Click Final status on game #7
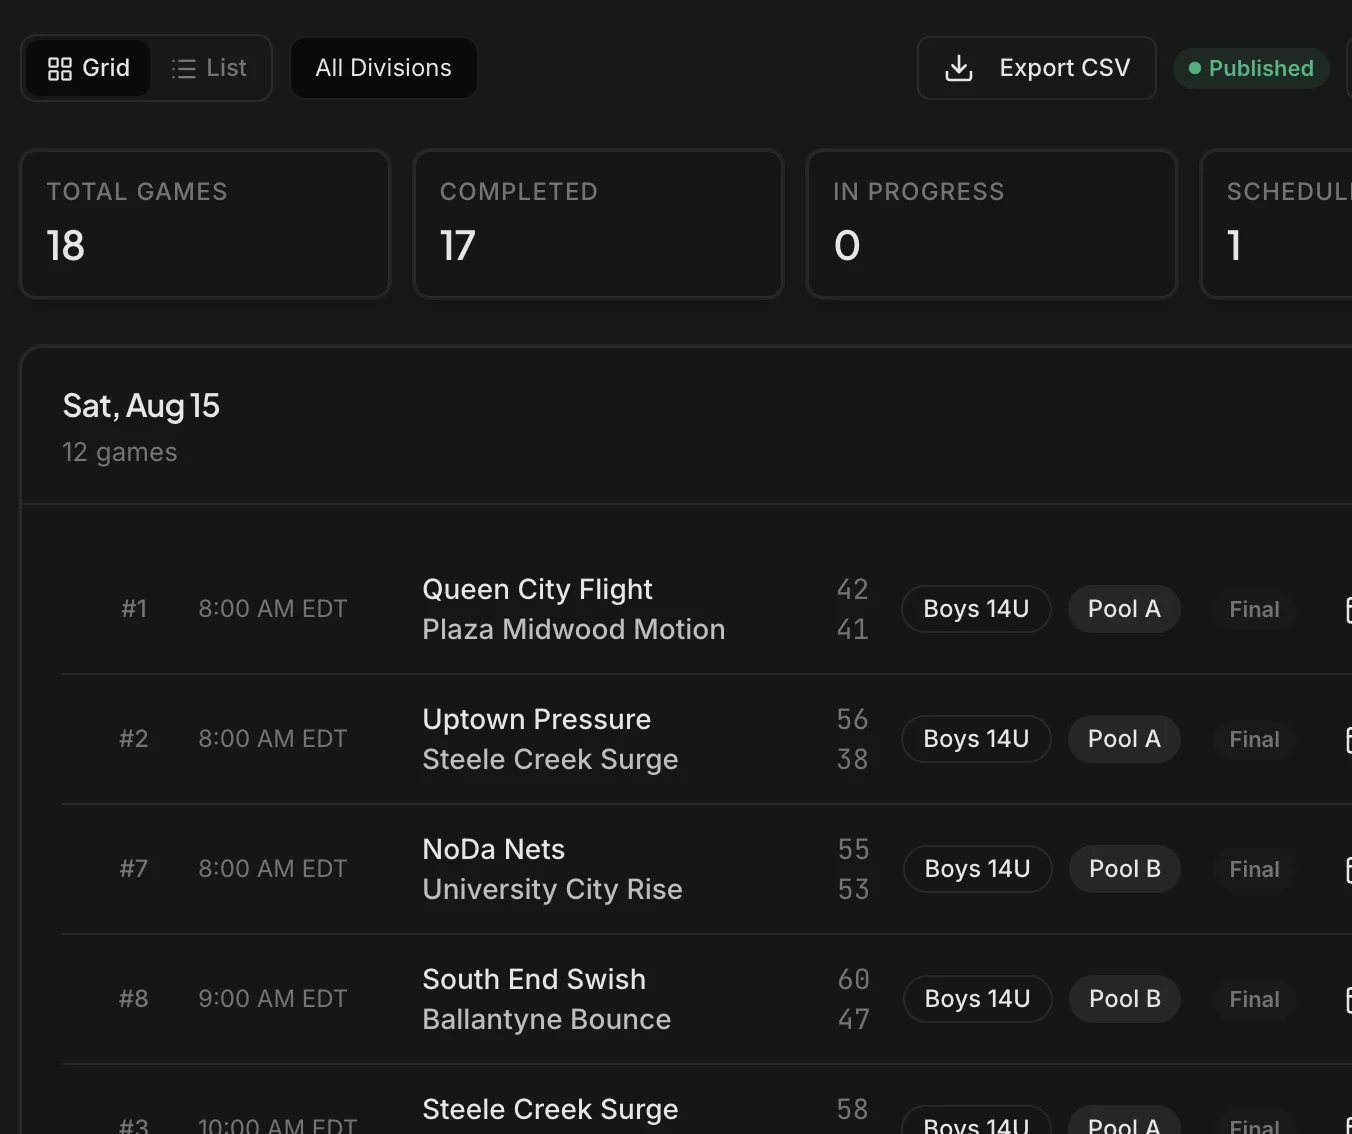Viewport: 1352px width, 1134px height. click(x=1254, y=869)
